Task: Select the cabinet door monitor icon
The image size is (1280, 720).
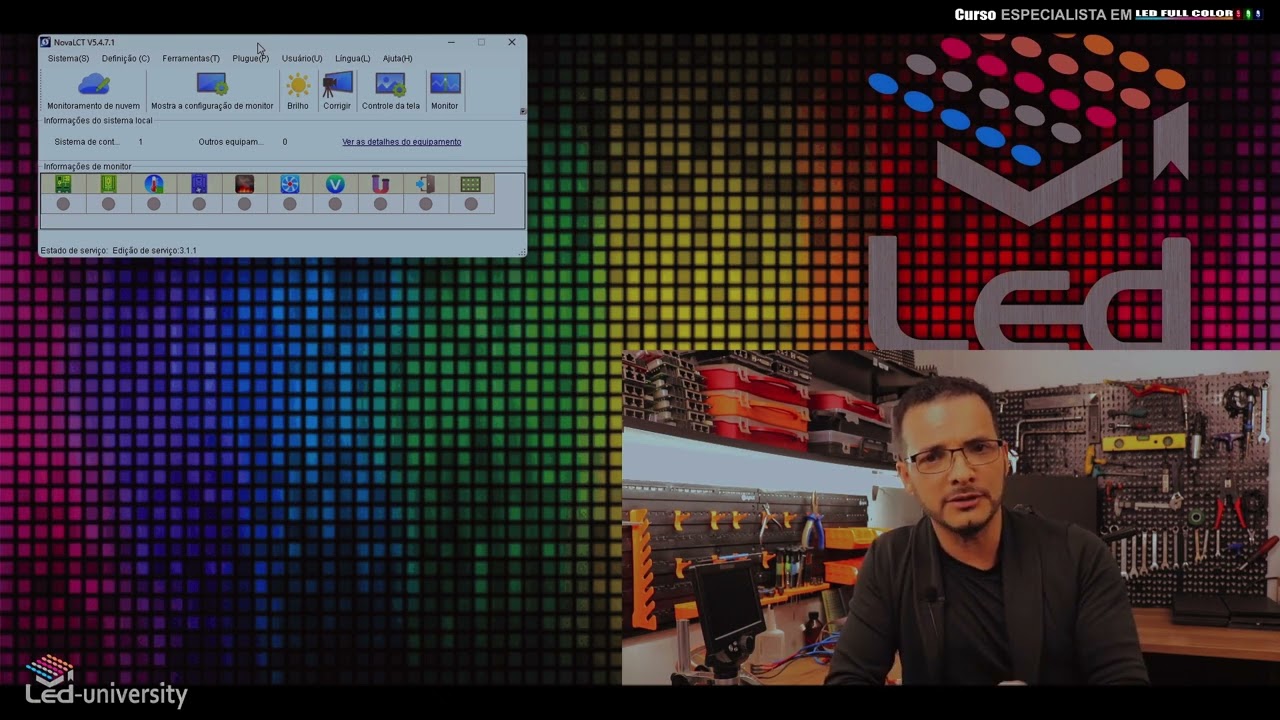Action: coord(425,184)
